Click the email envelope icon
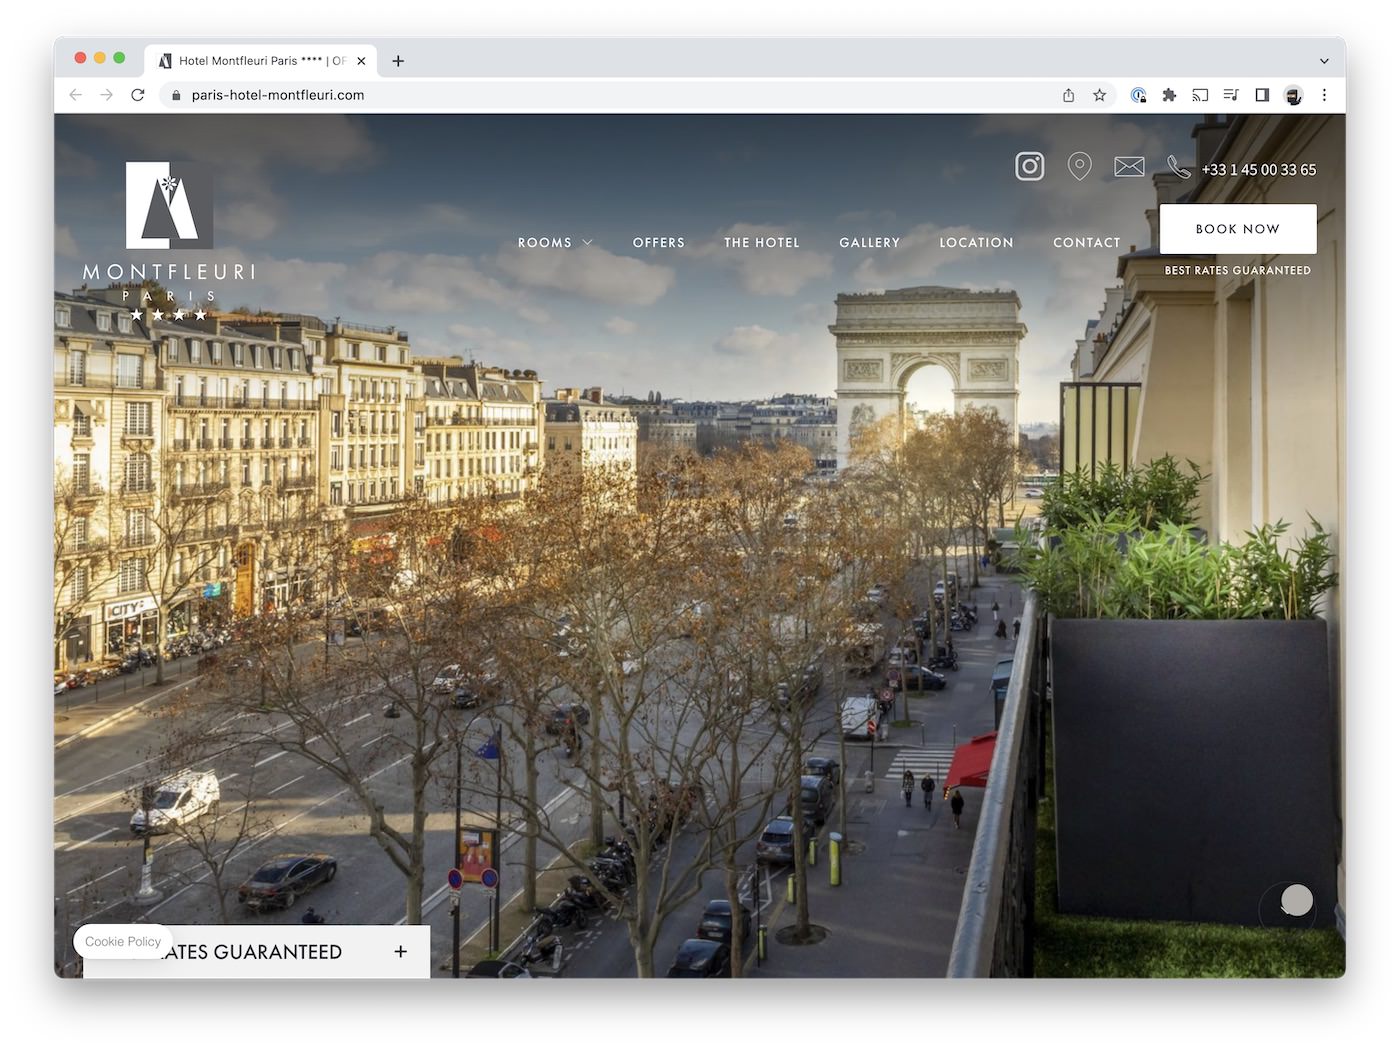Viewport: 1400px width, 1050px height. [1129, 167]
